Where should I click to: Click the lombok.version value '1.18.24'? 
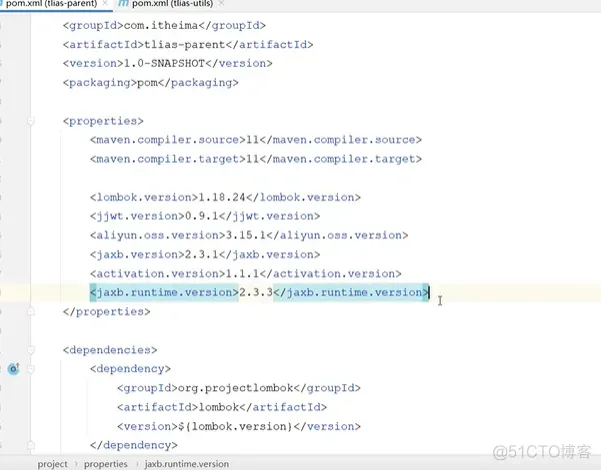tap(222, 197)
